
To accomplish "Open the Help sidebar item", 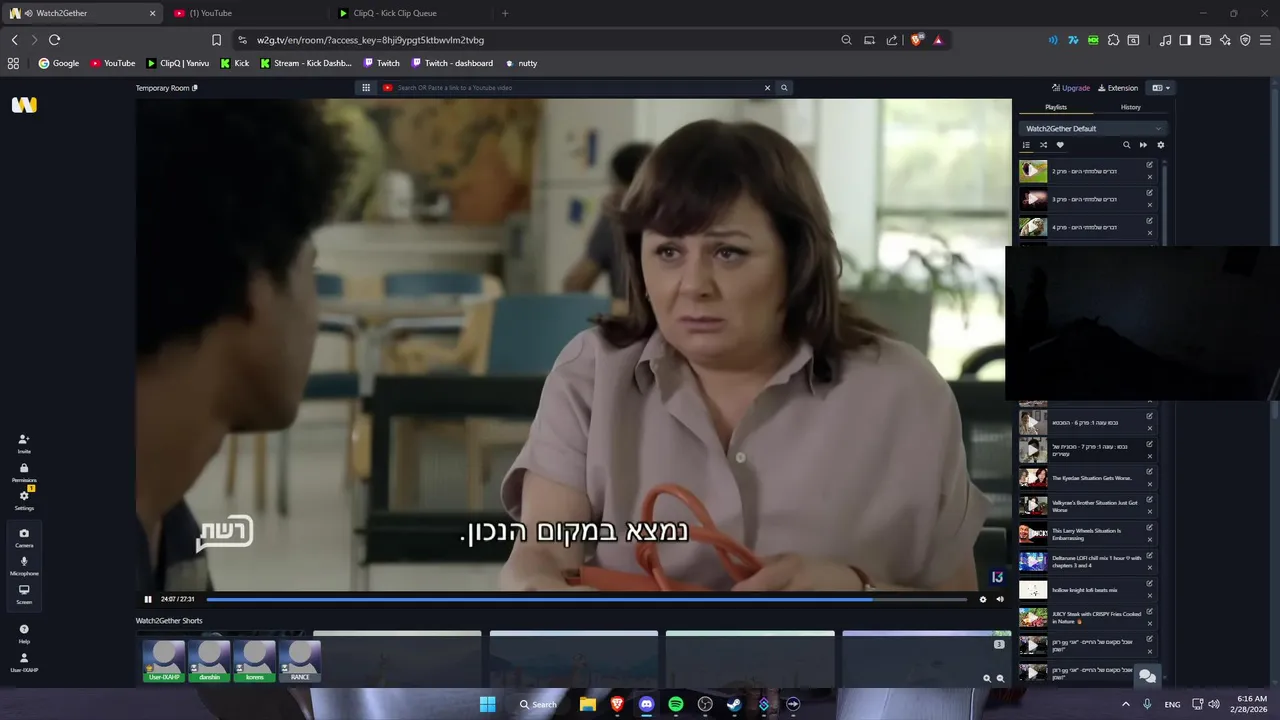I will 24,633.
